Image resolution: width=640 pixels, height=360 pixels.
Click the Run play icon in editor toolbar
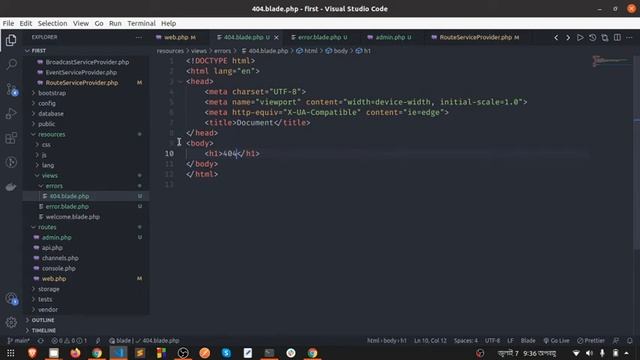click(580, 38)
